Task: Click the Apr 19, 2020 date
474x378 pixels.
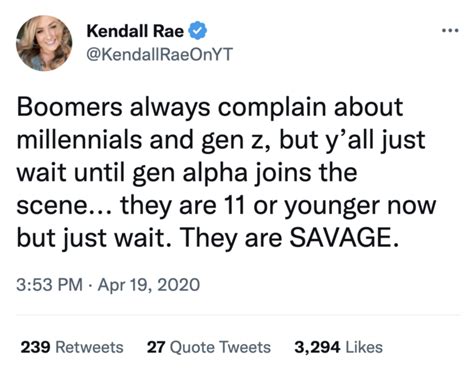Action: click(149, 285)
